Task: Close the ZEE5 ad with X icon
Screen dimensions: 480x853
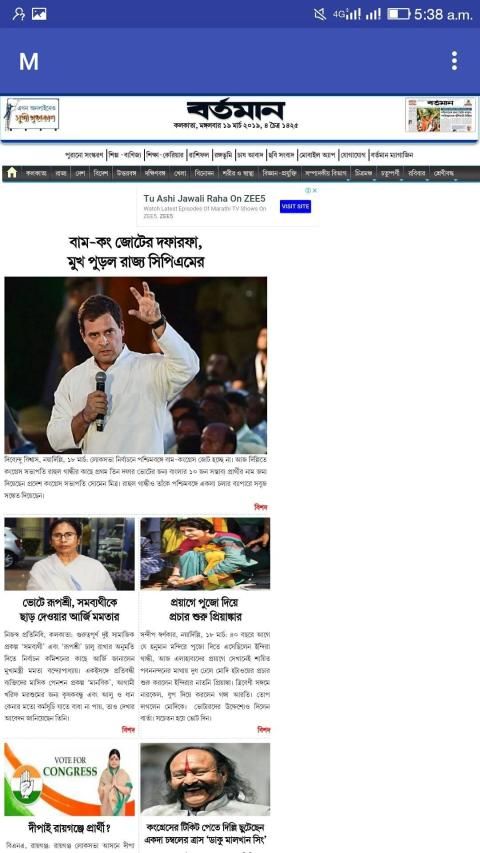Action: (x=315, y=190)
